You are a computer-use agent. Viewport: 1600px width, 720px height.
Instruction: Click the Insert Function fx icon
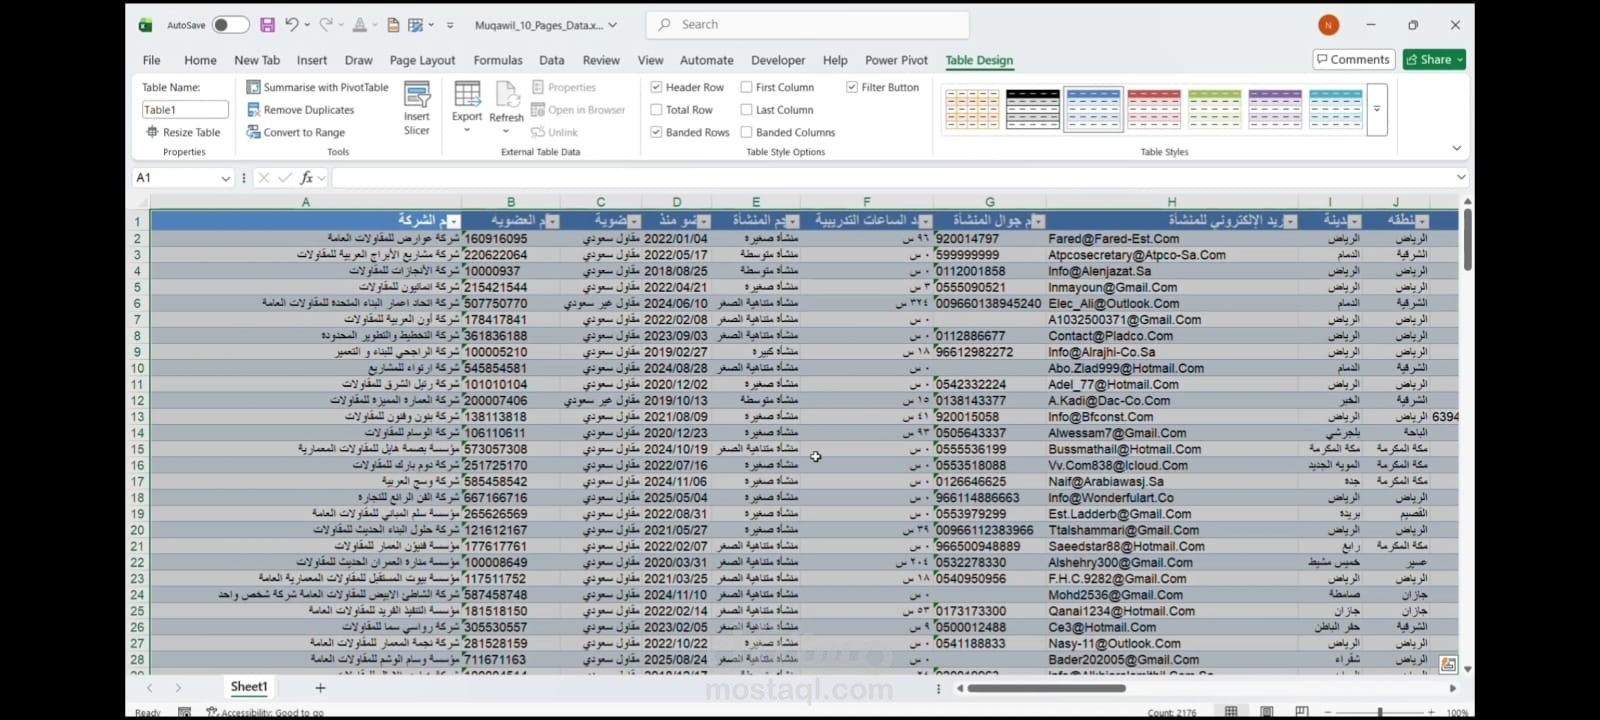(307, 178)
